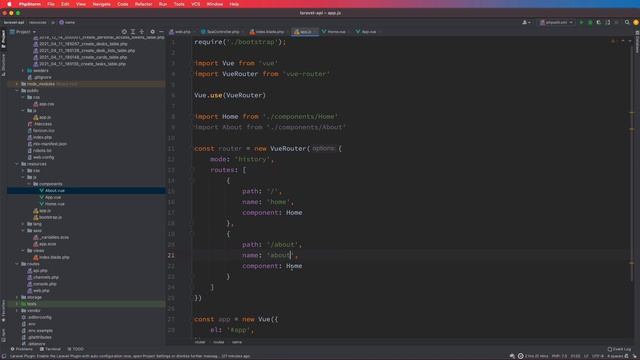This screenshot has width=640, height=360.
Task: Click the Vue.use(VueRouter) line
Action: pos(230,96)
